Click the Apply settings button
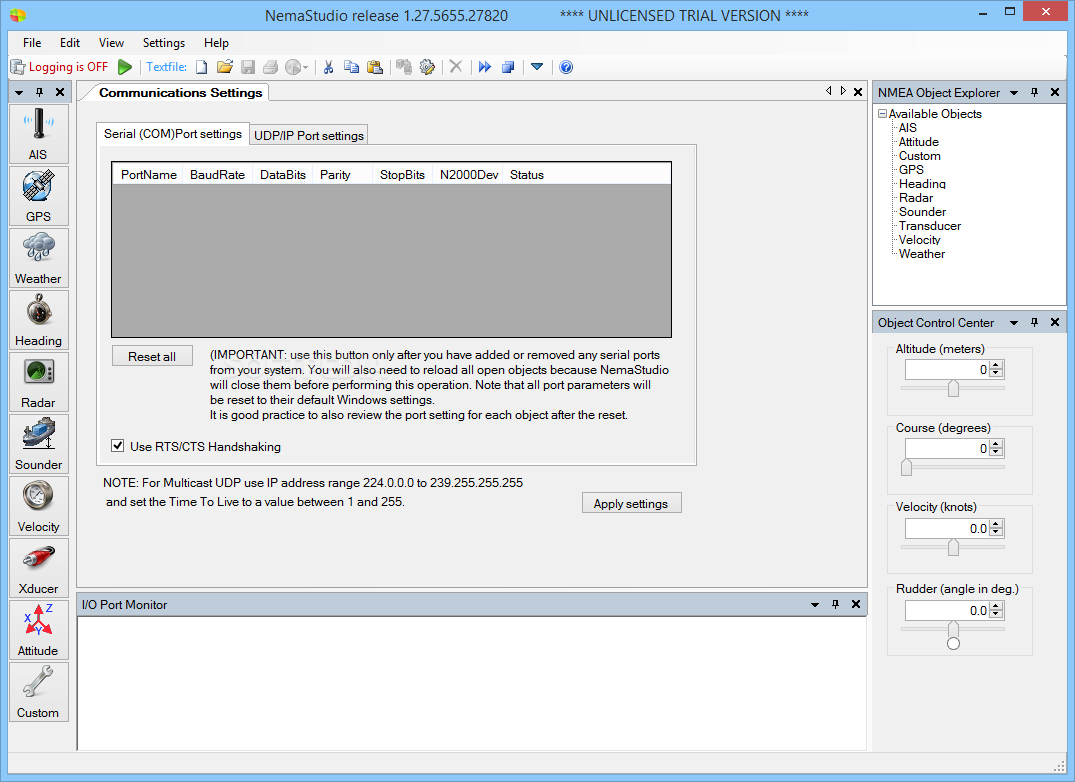Viewport: 1075px width, 782px height. (x=631, y=504)
